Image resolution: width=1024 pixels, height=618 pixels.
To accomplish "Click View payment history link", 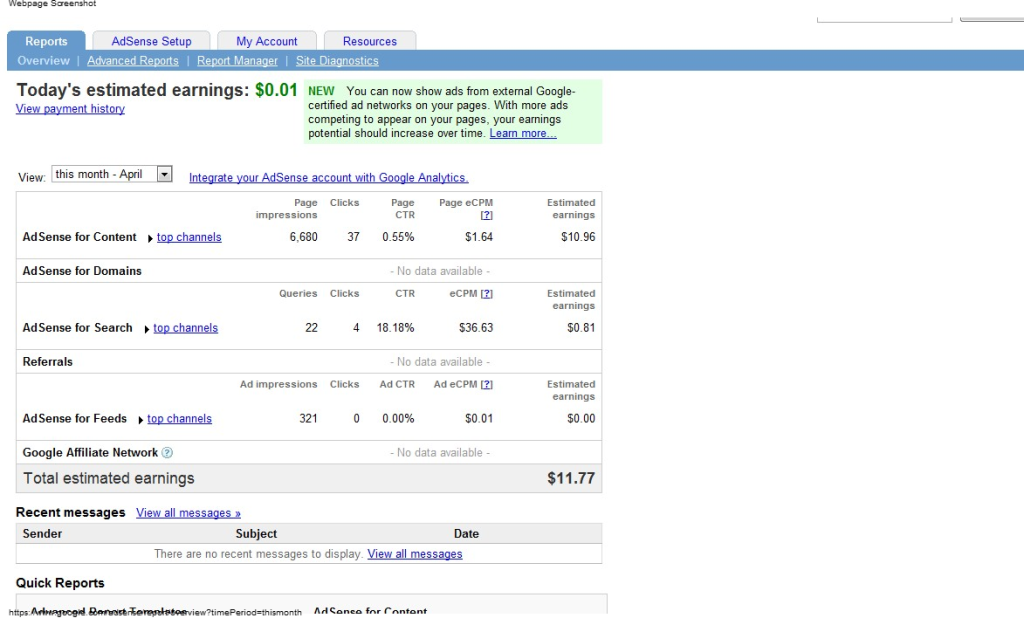I will (x=70, y=109).
